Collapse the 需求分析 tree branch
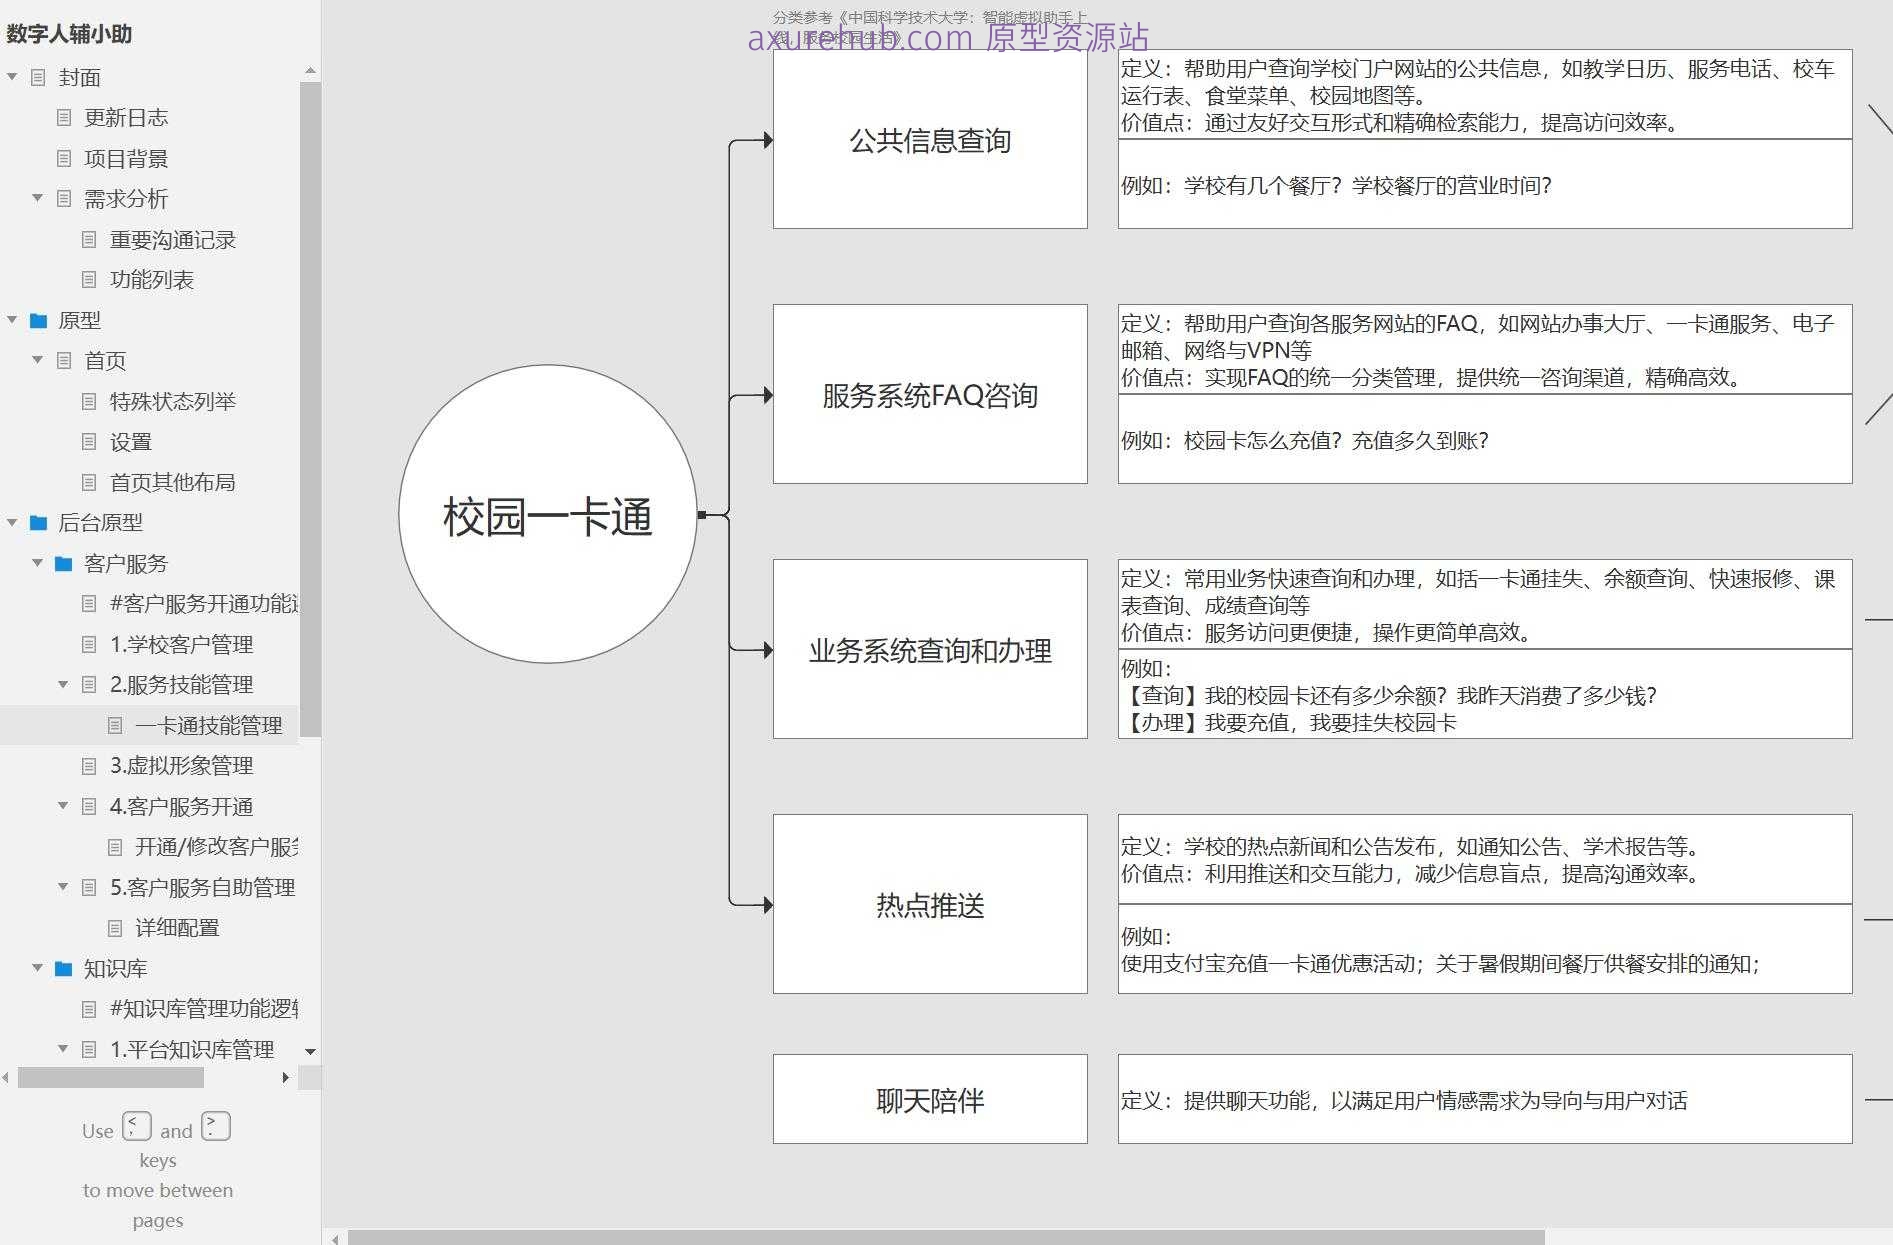This screenshot has width=1893, height=1245. click(x=36, y=199)
